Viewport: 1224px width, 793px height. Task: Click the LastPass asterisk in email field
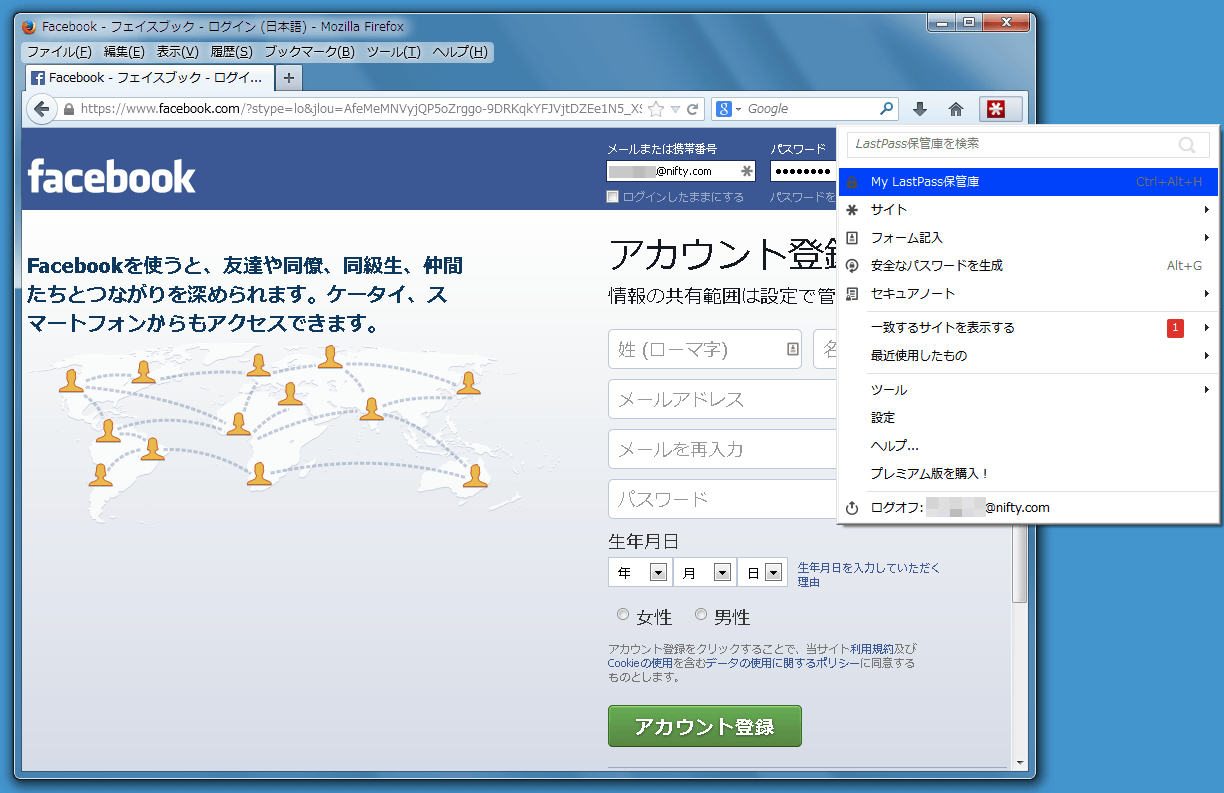pyautogui.click(x=746, y=171)
